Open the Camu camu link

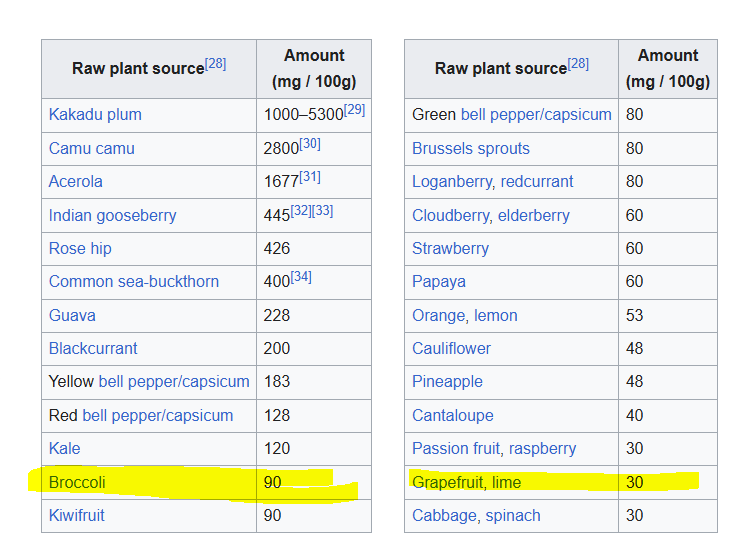point(92,148)
